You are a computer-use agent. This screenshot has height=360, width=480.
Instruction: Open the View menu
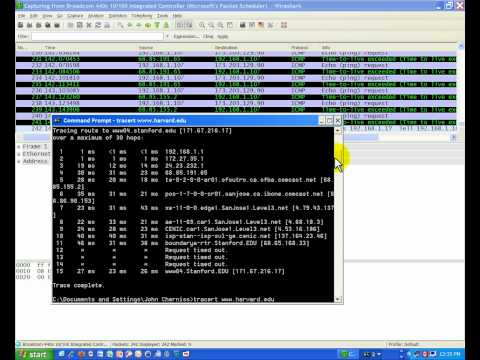click(x=47, y=16)
